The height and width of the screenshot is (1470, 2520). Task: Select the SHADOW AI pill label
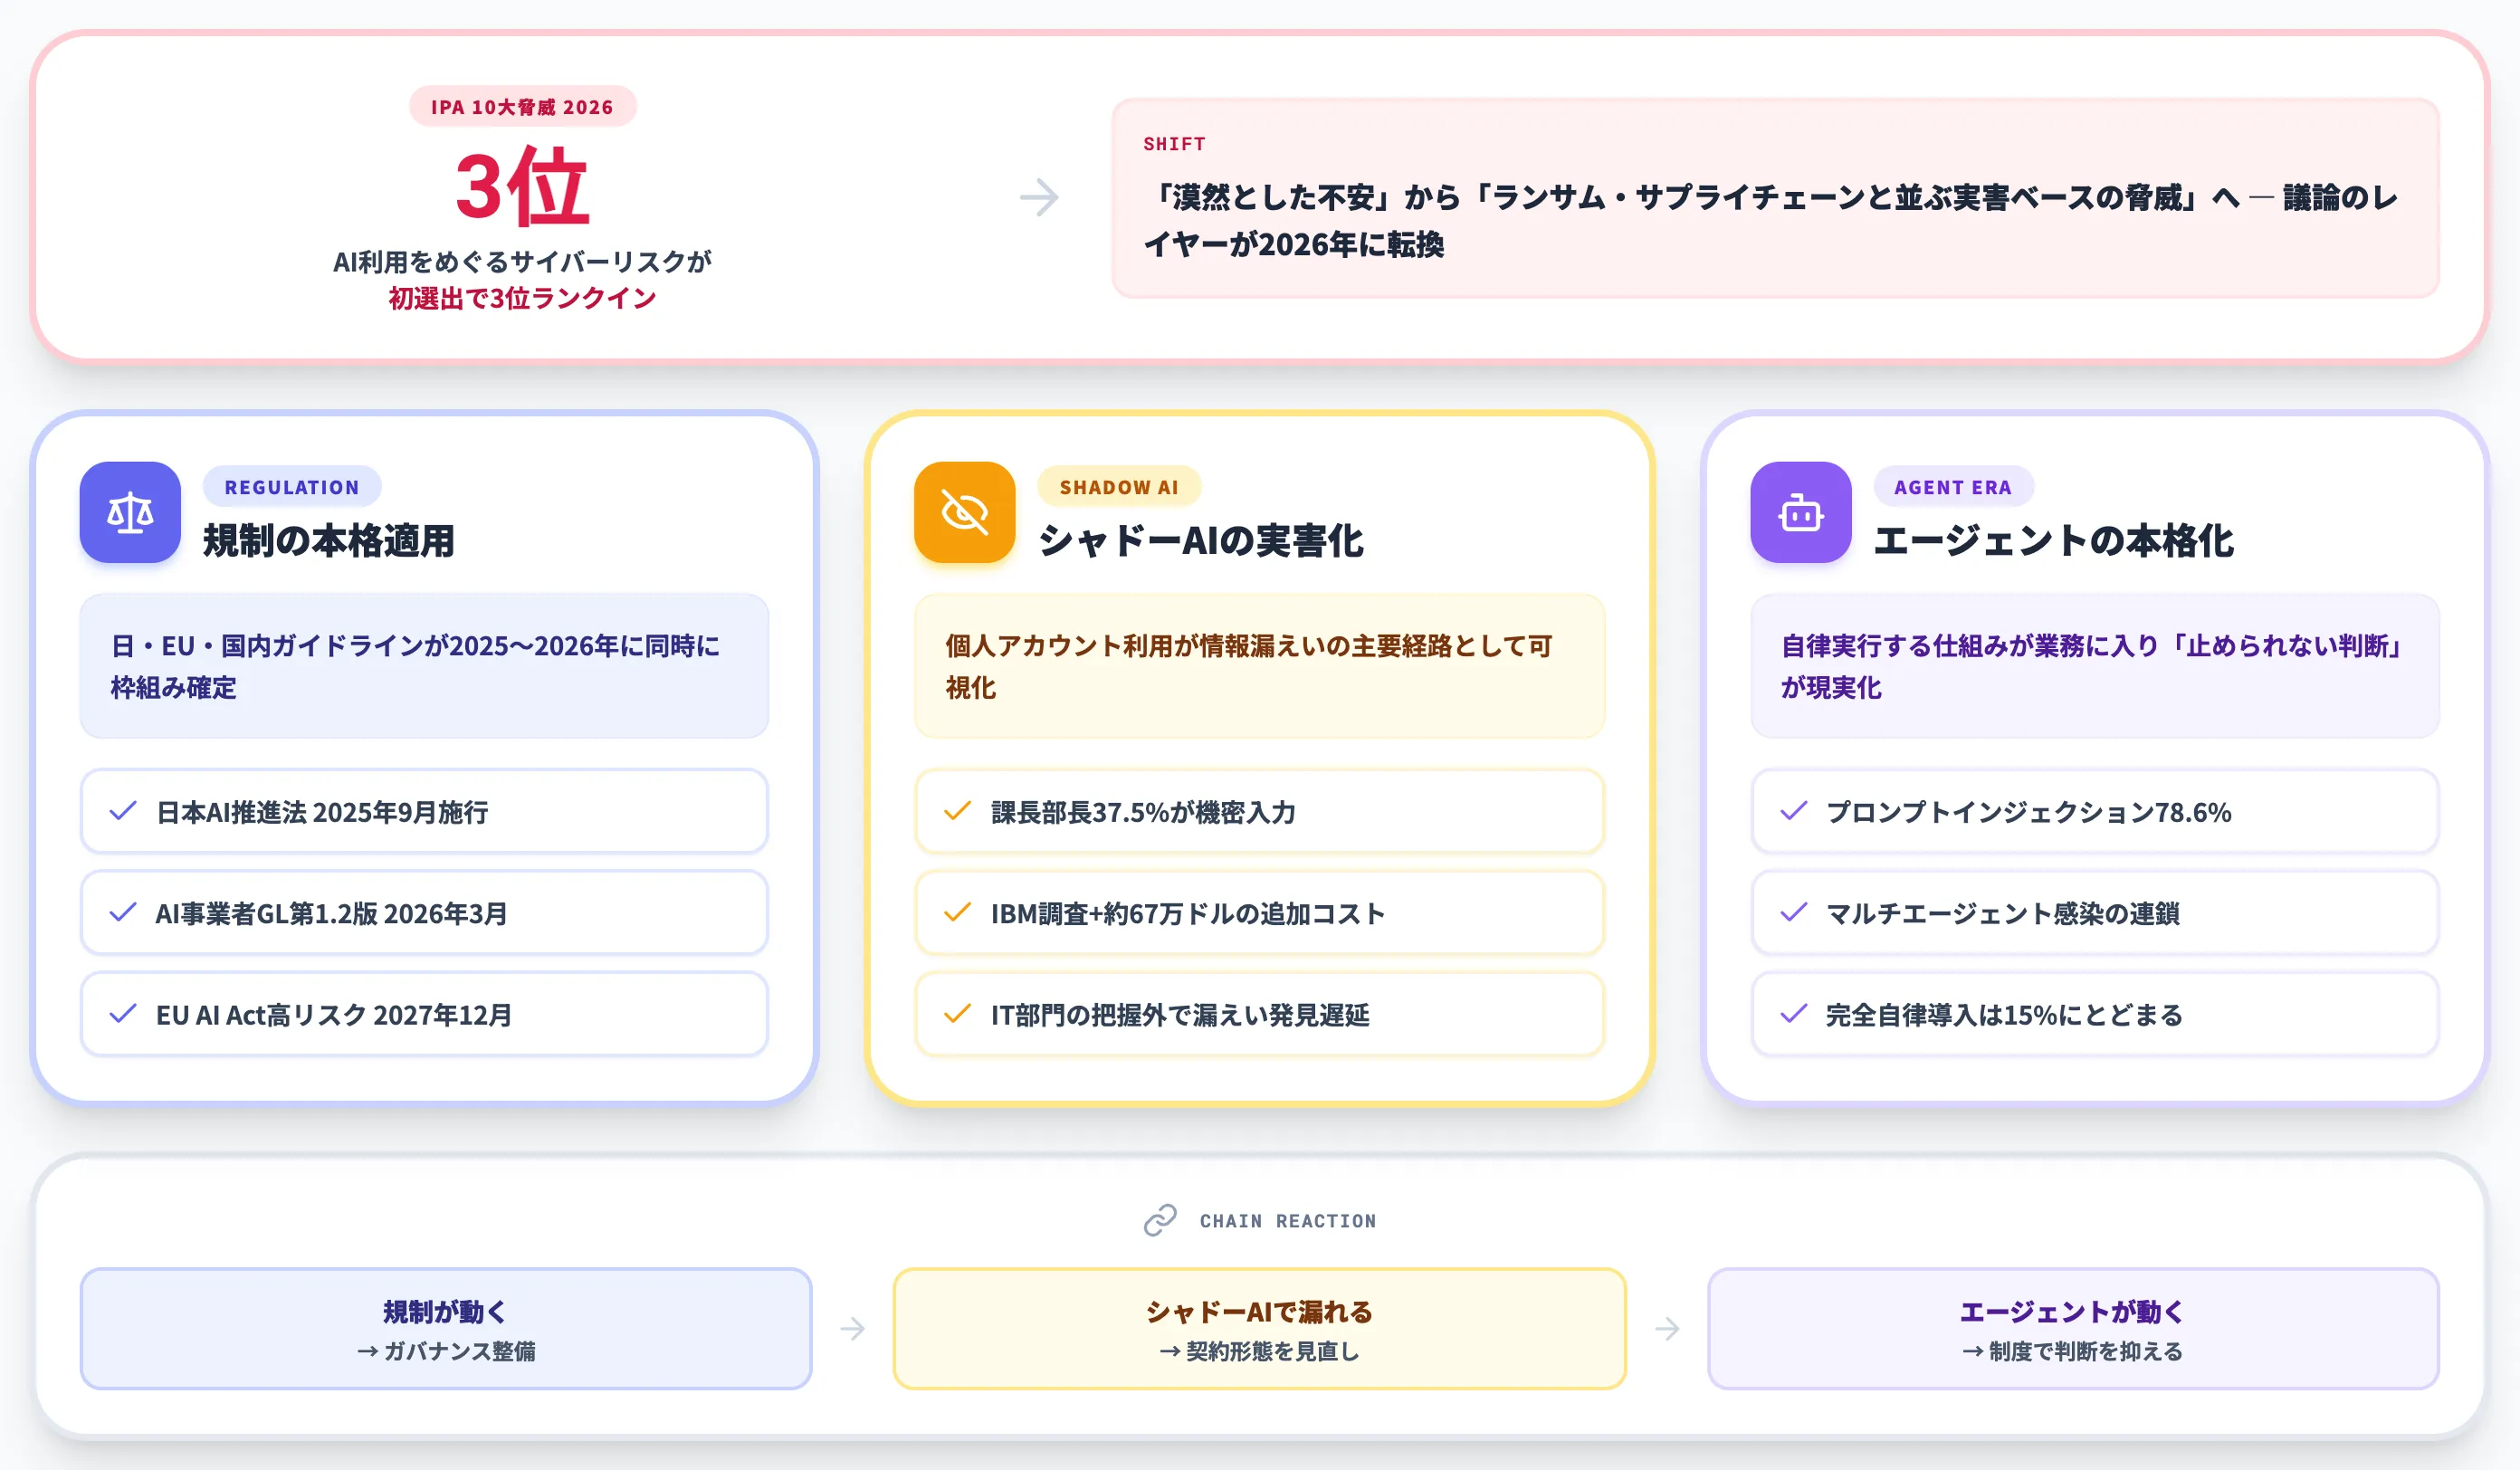point(1118,487)
